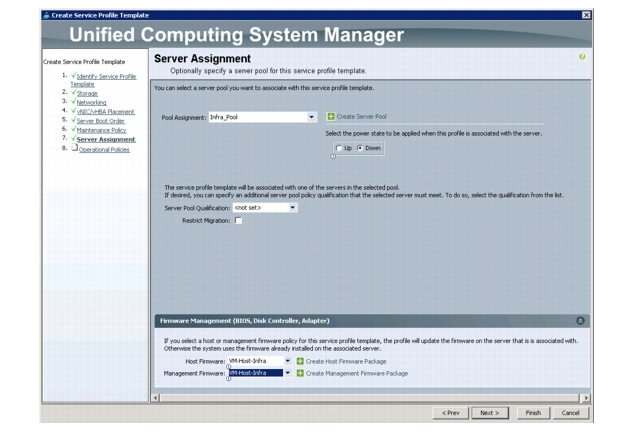Click the Finish button

click(x=533, y=413)
